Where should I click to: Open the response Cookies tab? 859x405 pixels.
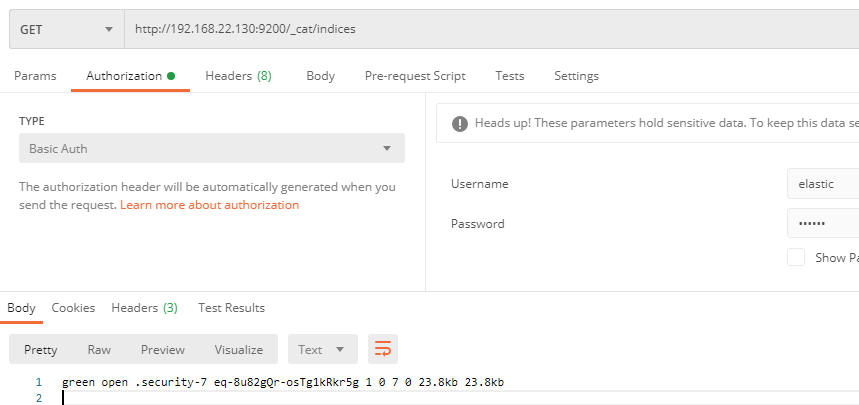point(73,308)
